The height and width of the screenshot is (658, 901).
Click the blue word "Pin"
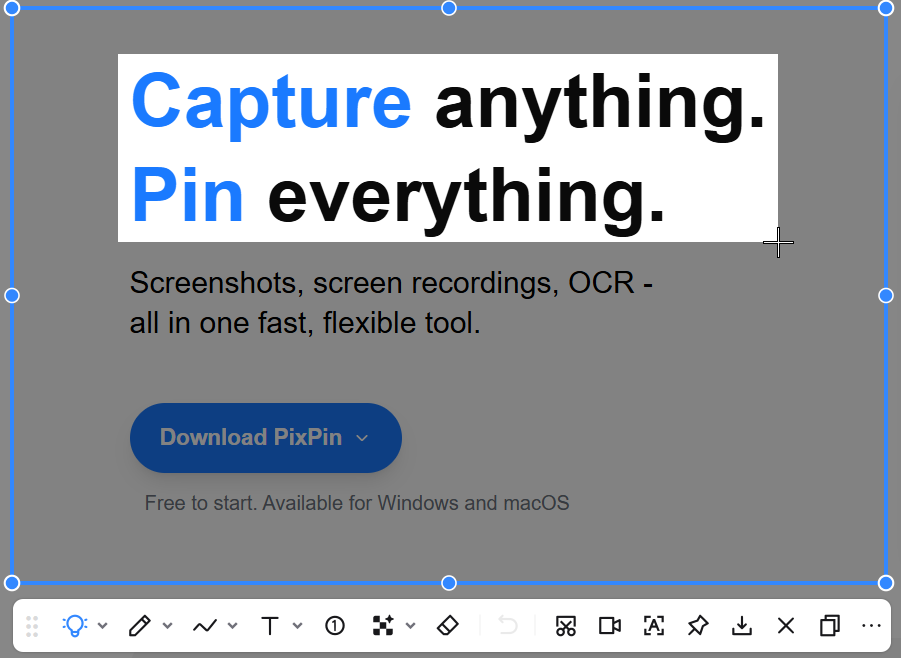click(x=187, y=194)
